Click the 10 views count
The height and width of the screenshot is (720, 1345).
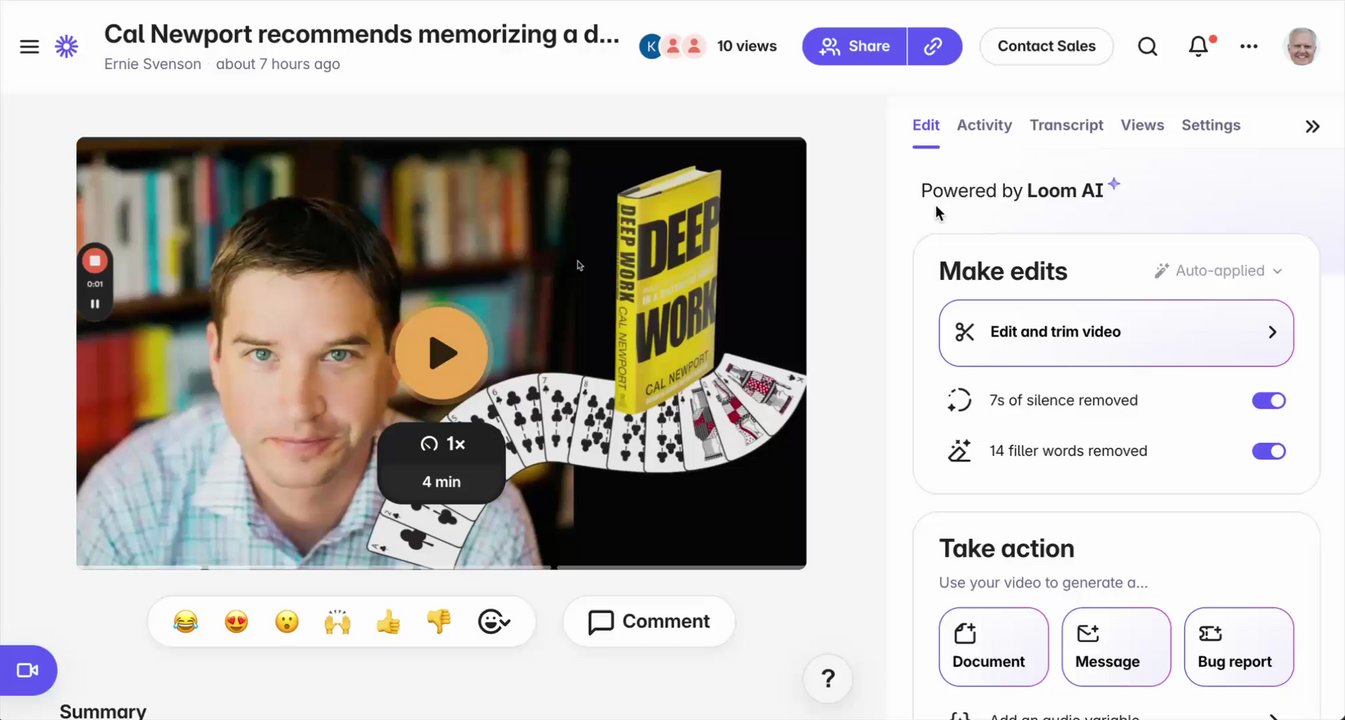[747, 46]
